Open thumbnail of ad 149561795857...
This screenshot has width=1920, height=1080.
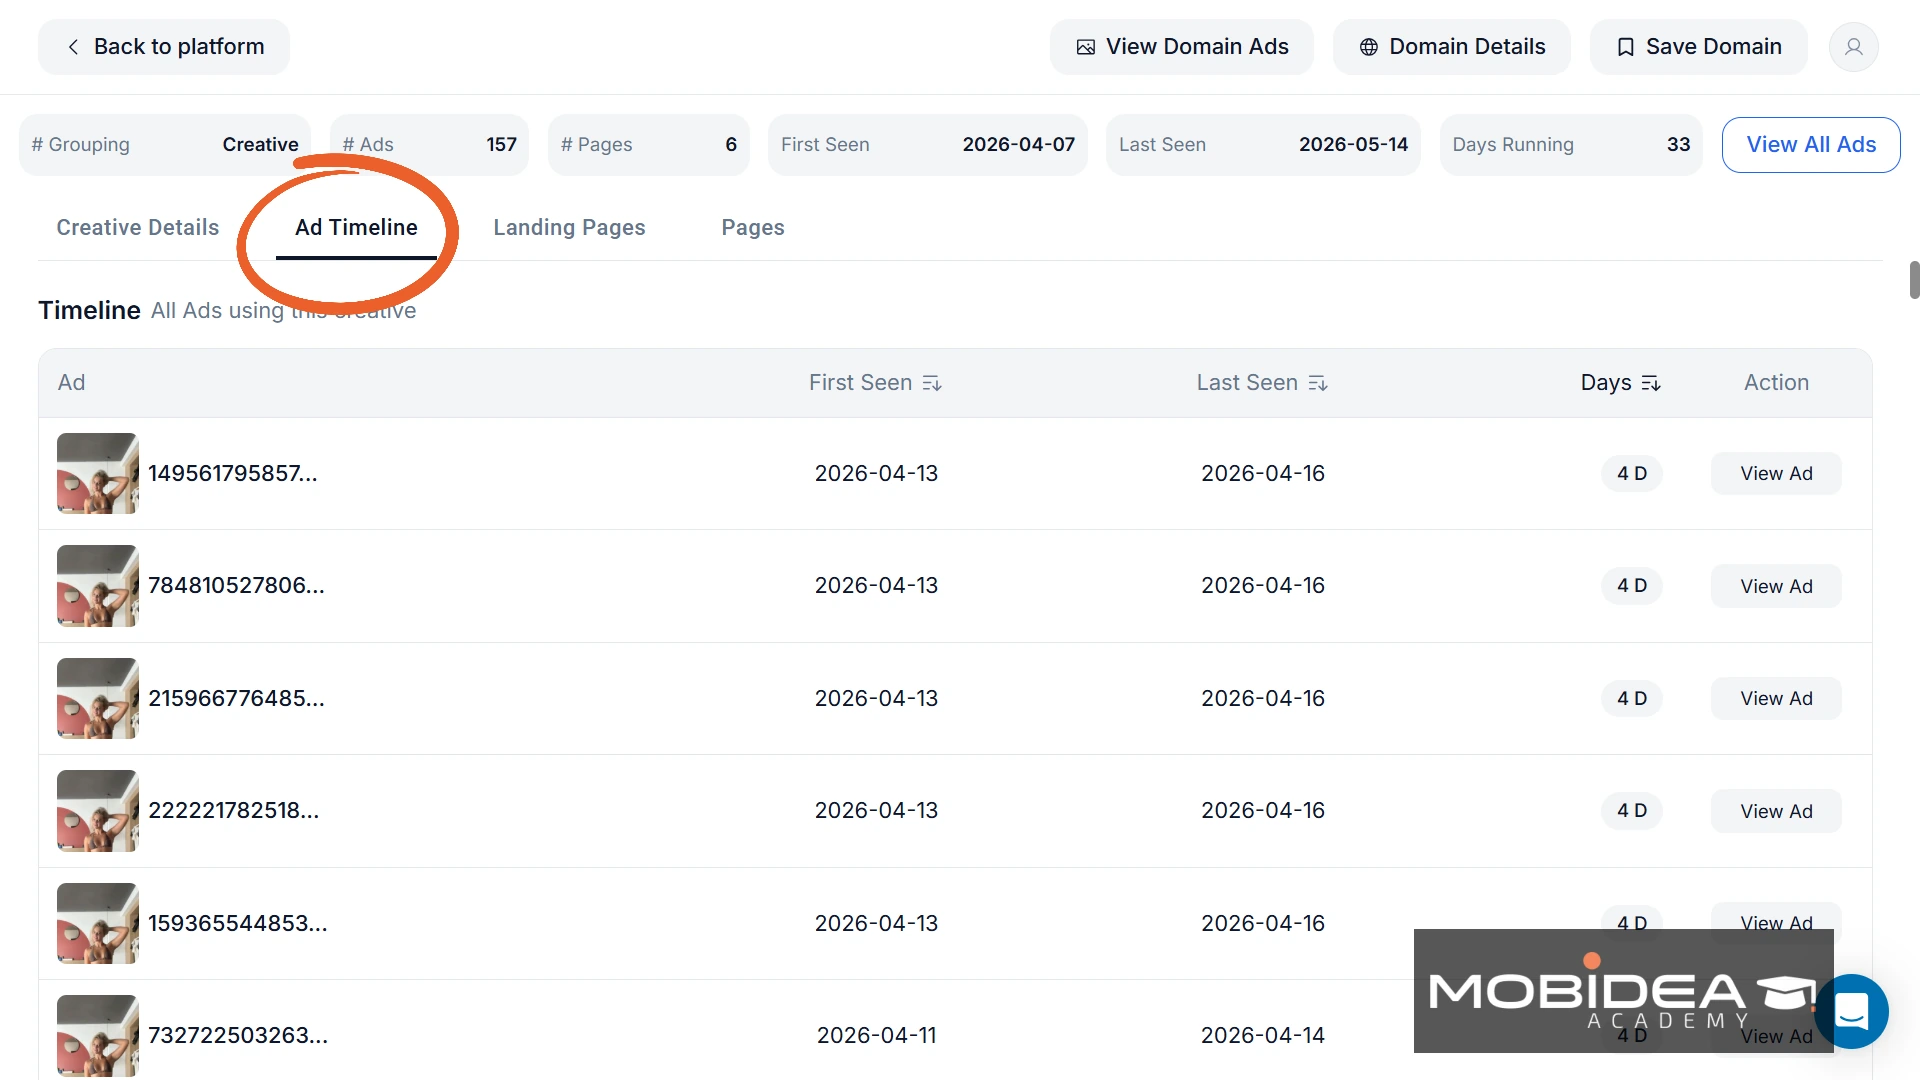[x=97, y=474]
